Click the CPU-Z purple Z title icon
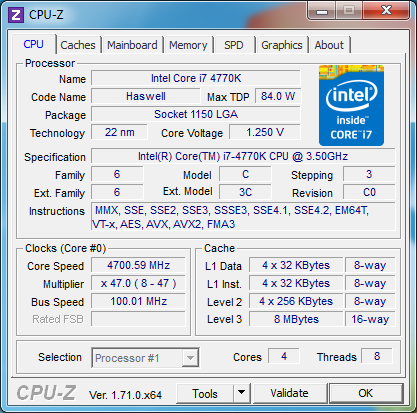The image size is (417, 413). (16, 15)
